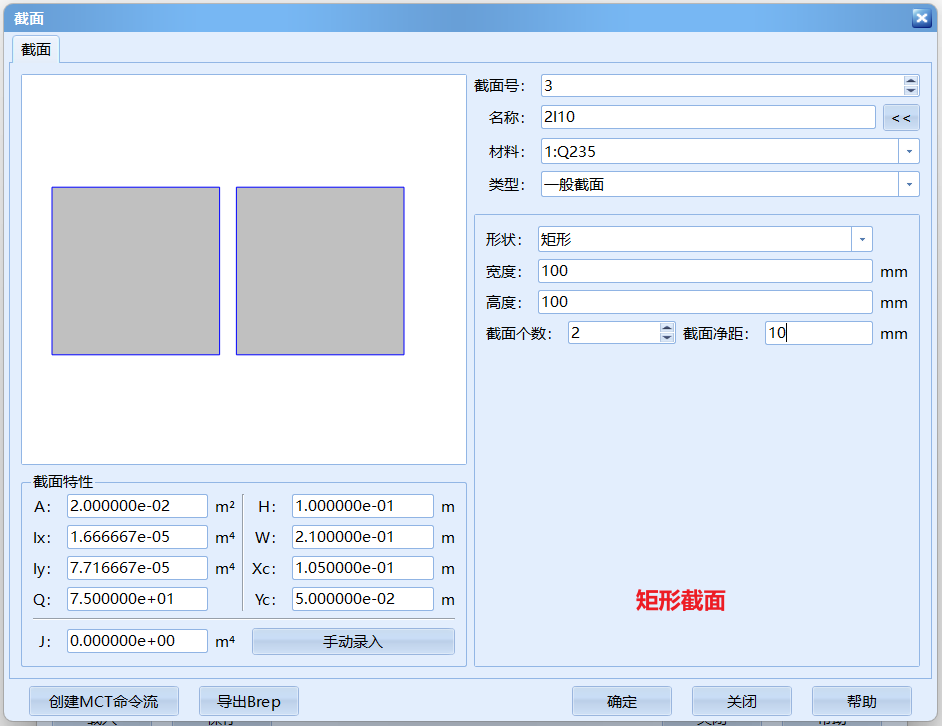Open the 材料 dropdown to change material
The image size is (942, 726).
[x=910, y=150]
